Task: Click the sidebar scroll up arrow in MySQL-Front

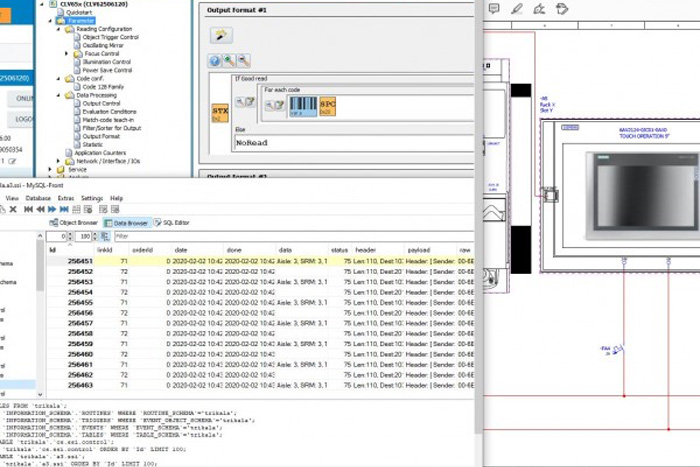Action: pyautogui.click(x=40, y=236)
